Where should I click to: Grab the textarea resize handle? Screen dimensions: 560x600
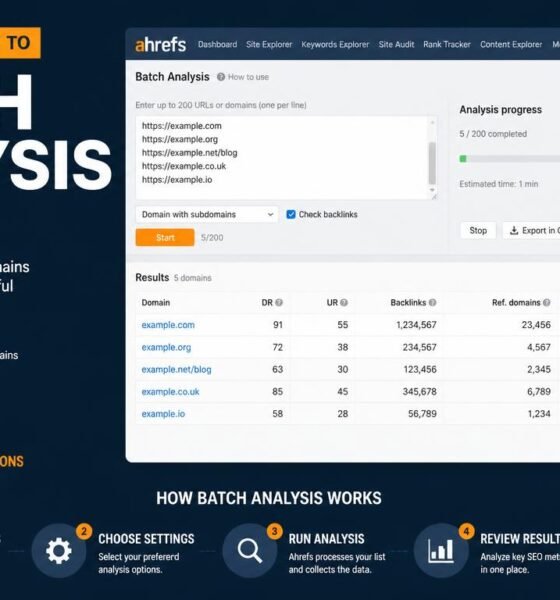click(x=434, y=197)
